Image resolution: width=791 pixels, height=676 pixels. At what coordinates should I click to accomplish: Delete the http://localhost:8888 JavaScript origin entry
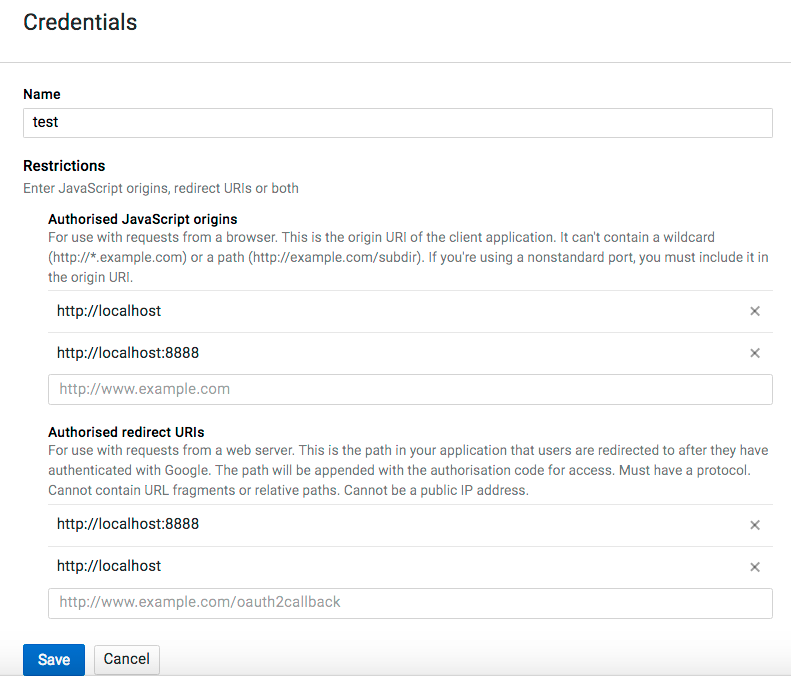pyautogui.click(x=755, y=353)
